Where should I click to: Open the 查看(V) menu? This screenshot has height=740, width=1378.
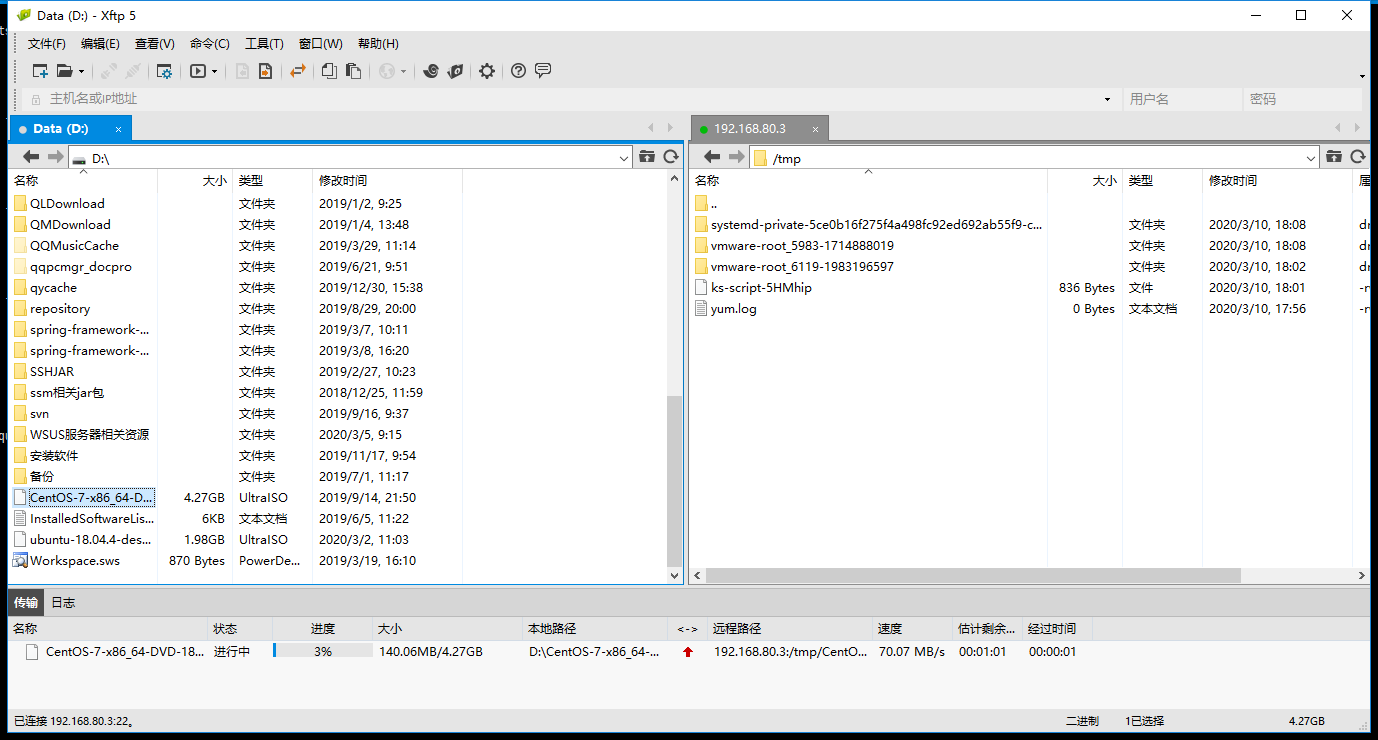pos(155,44)
